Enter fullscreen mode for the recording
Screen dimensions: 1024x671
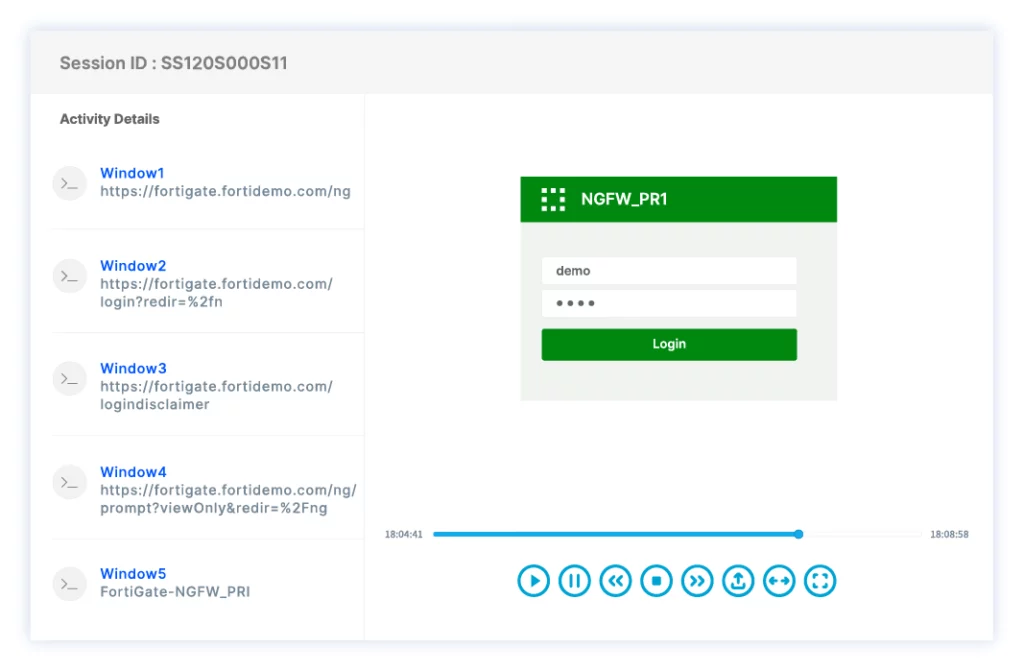point(820,581)
